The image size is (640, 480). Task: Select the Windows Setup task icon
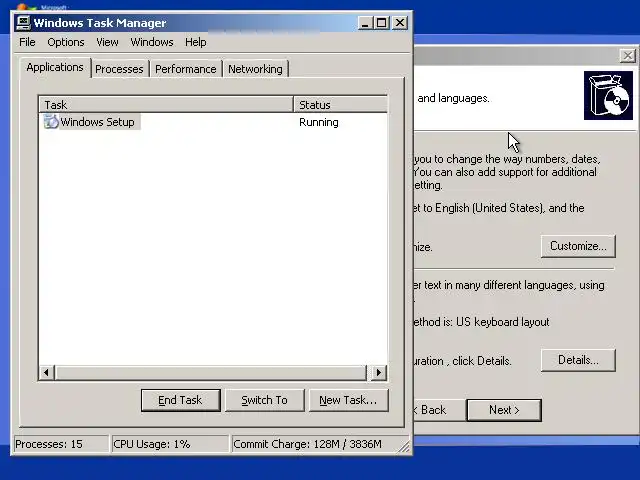click(51, 122)
